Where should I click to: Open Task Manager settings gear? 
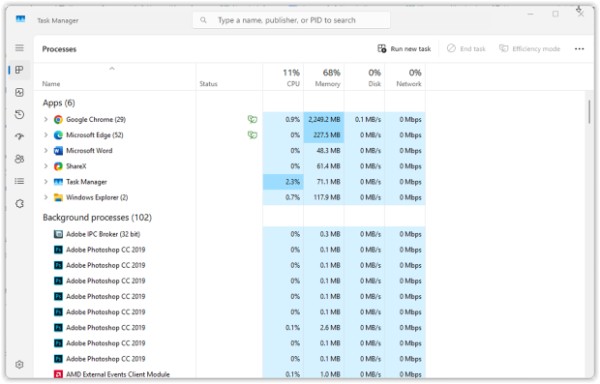tap(20, 364)
